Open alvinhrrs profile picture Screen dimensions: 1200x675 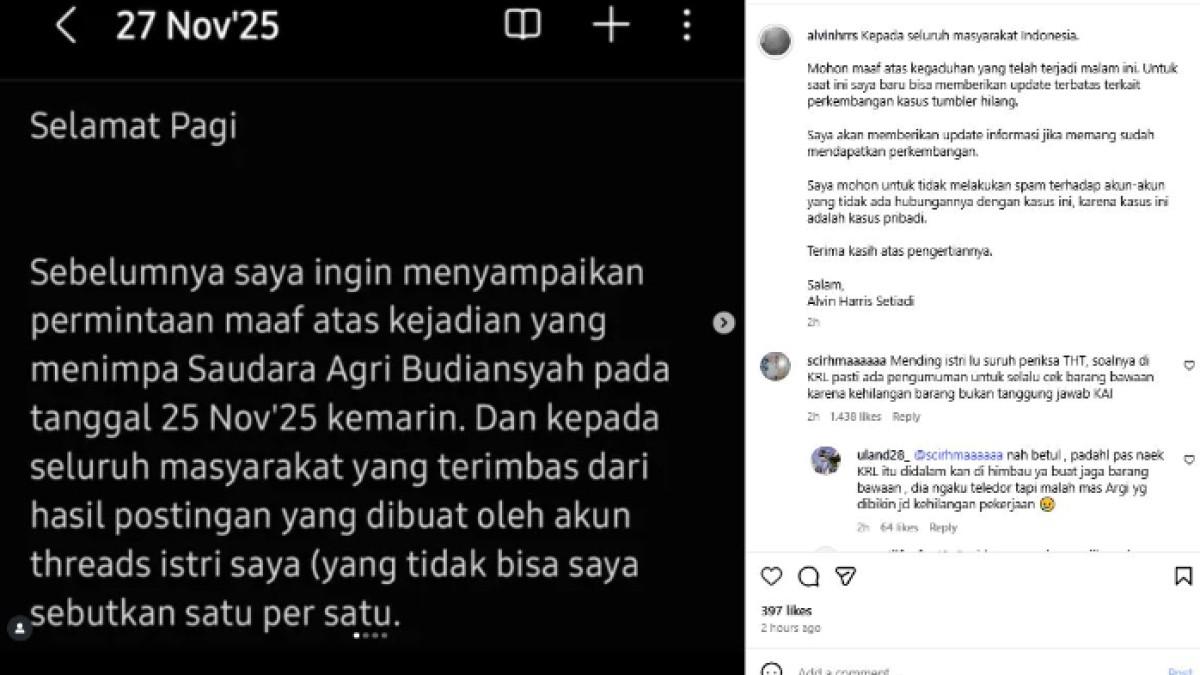pyautogui.click(x=775, y=41)
